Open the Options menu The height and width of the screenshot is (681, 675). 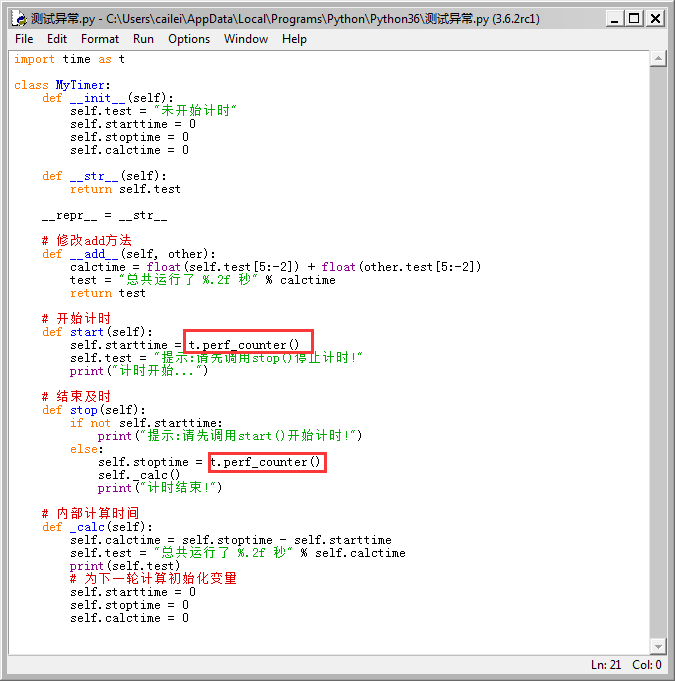click(189, 39)
